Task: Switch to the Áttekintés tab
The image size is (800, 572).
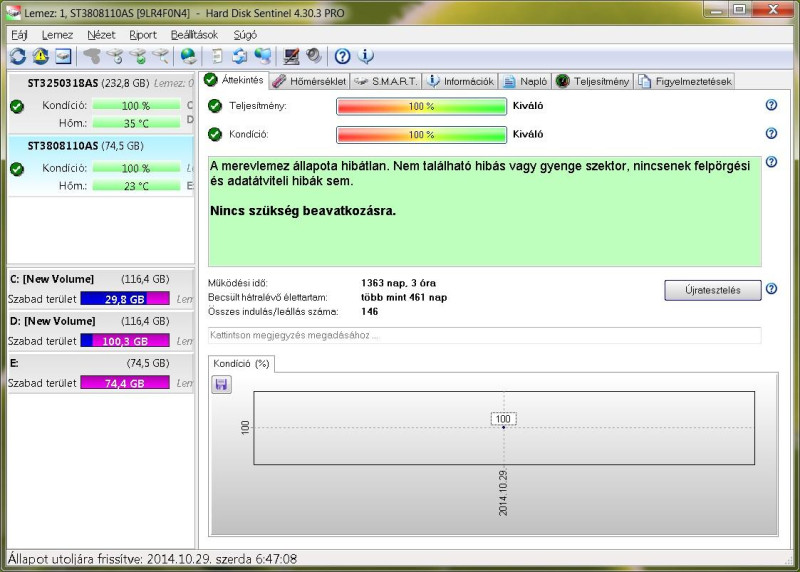Action: (234, 80)
